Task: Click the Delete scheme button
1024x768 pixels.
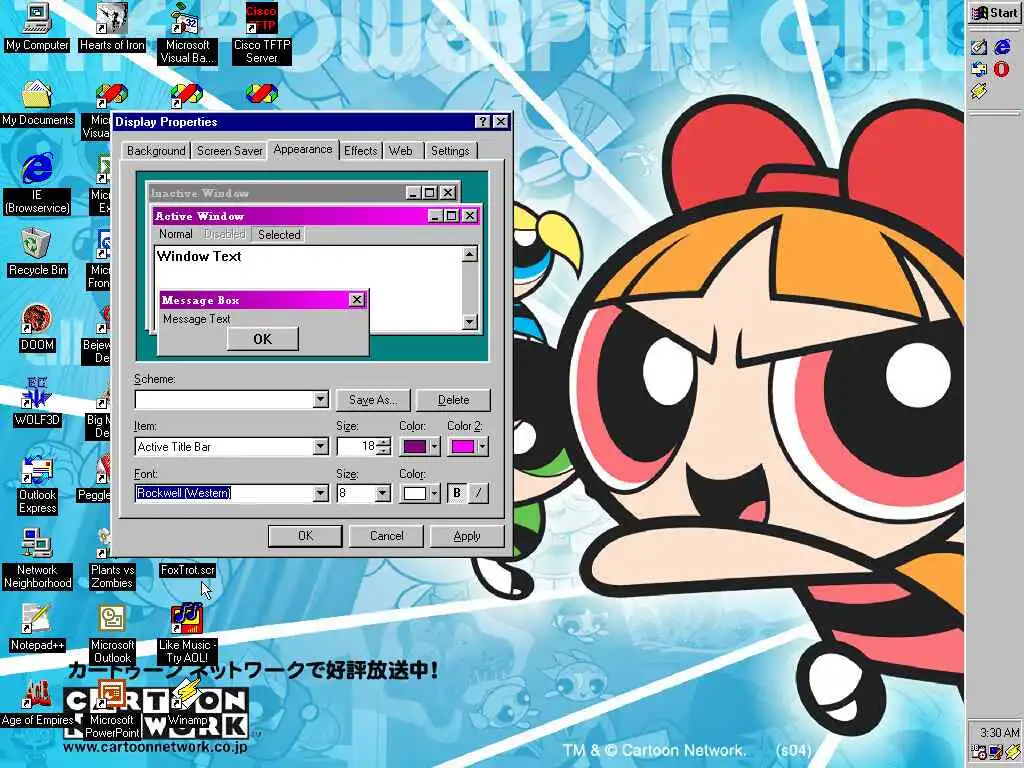Action: pos(453,400)
